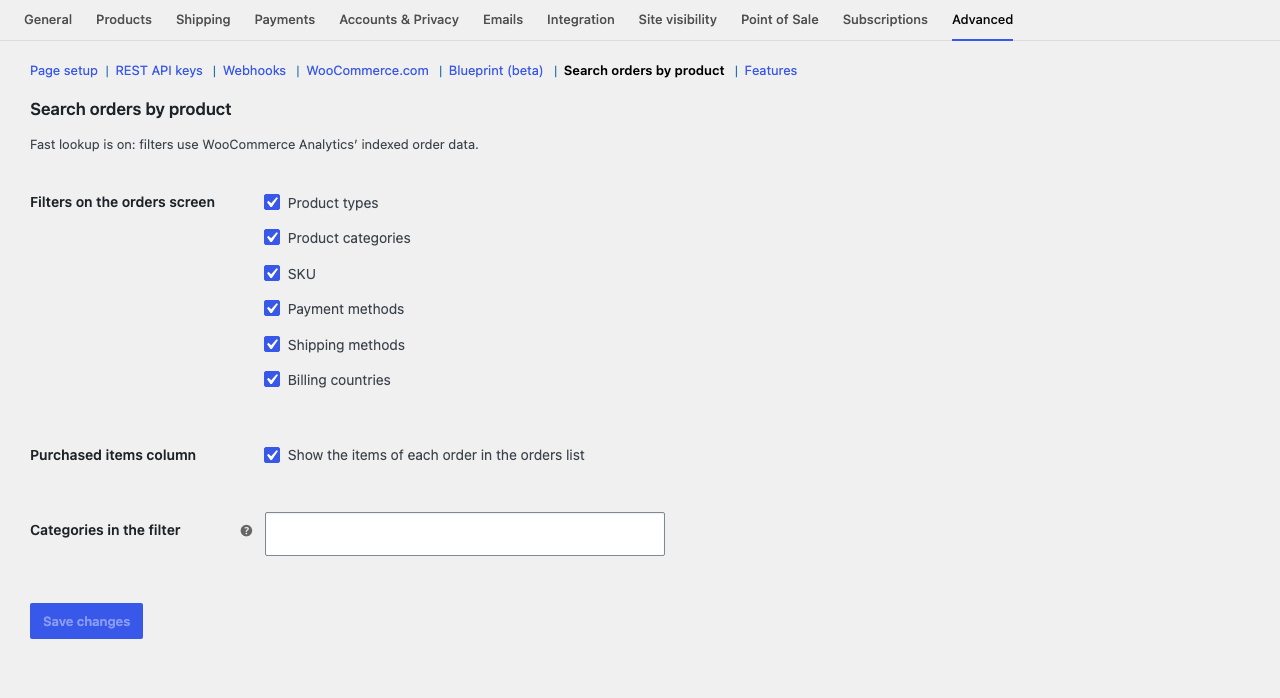Open the Point of Sale tab
The width and height of the screenshot is (1280, 698).
tap(780, 20)
